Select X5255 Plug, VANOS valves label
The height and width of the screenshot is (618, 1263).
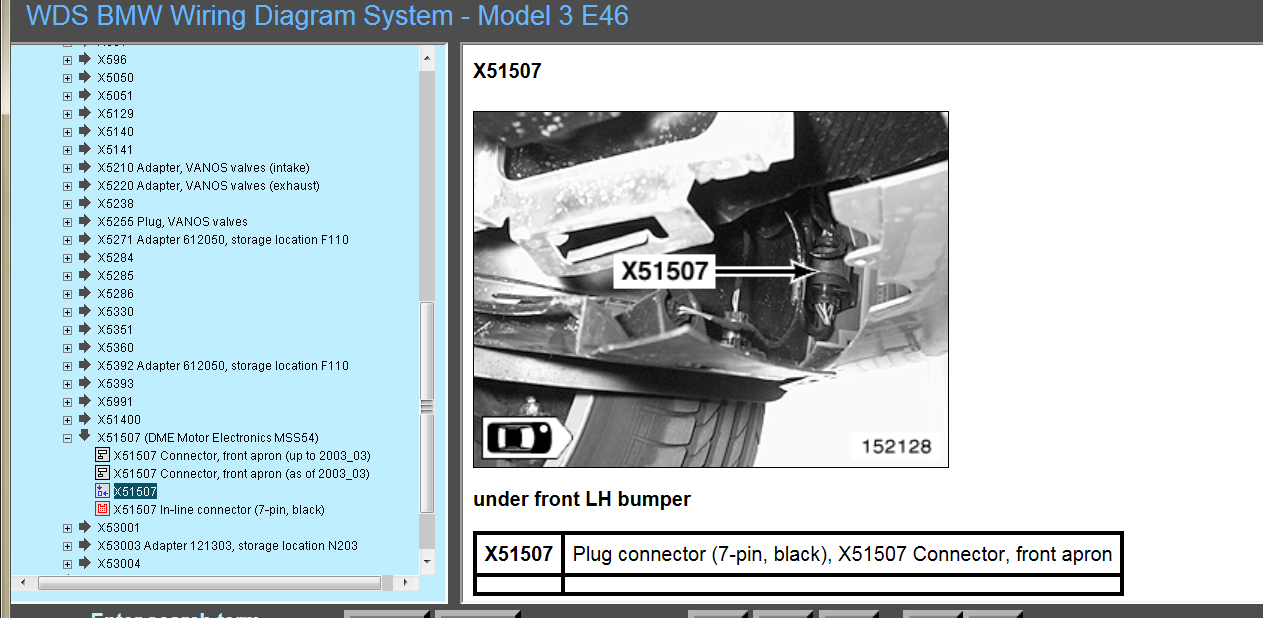(172, 222)
